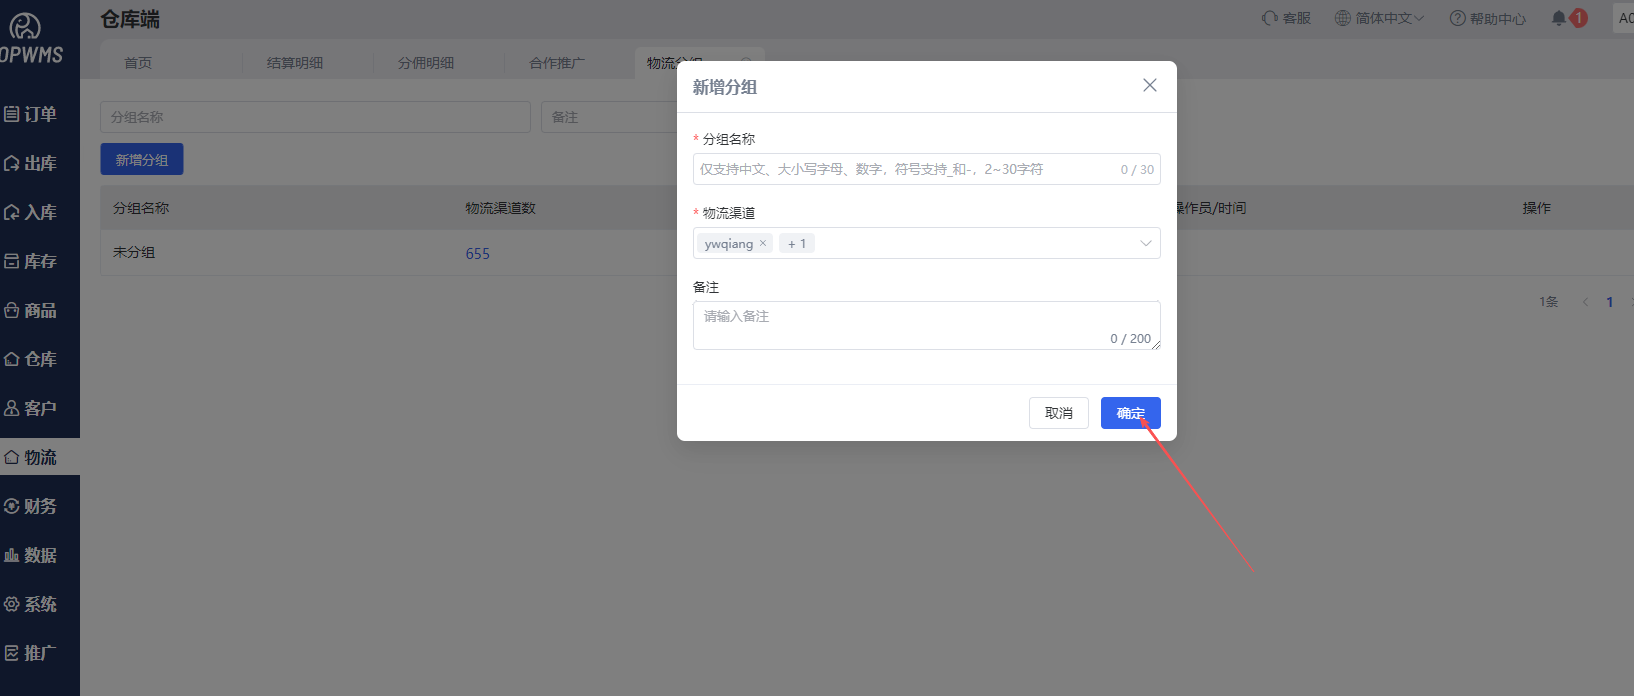Switch to the 合作推广 tab

(557, 63)
